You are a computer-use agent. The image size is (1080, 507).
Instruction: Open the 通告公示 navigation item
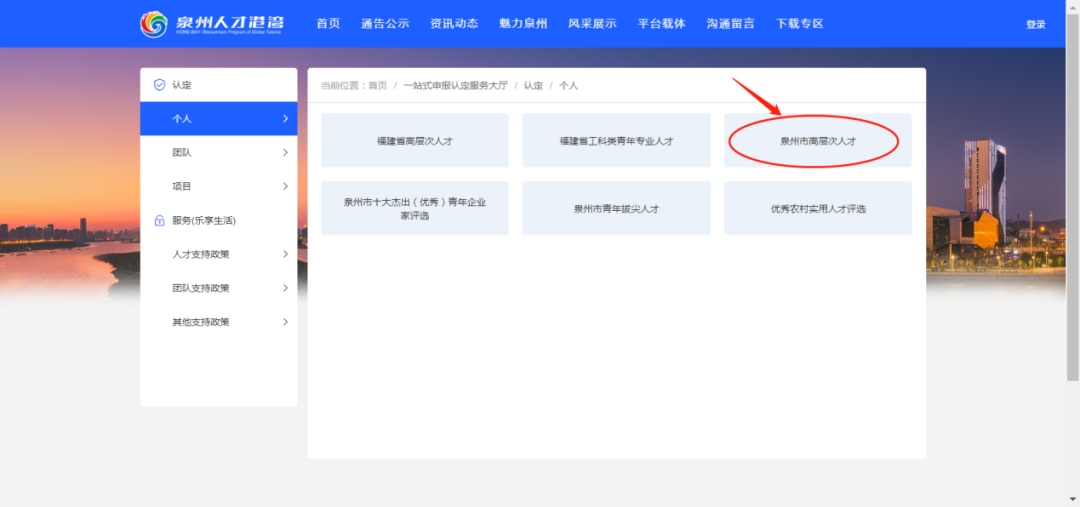[385, 24]
